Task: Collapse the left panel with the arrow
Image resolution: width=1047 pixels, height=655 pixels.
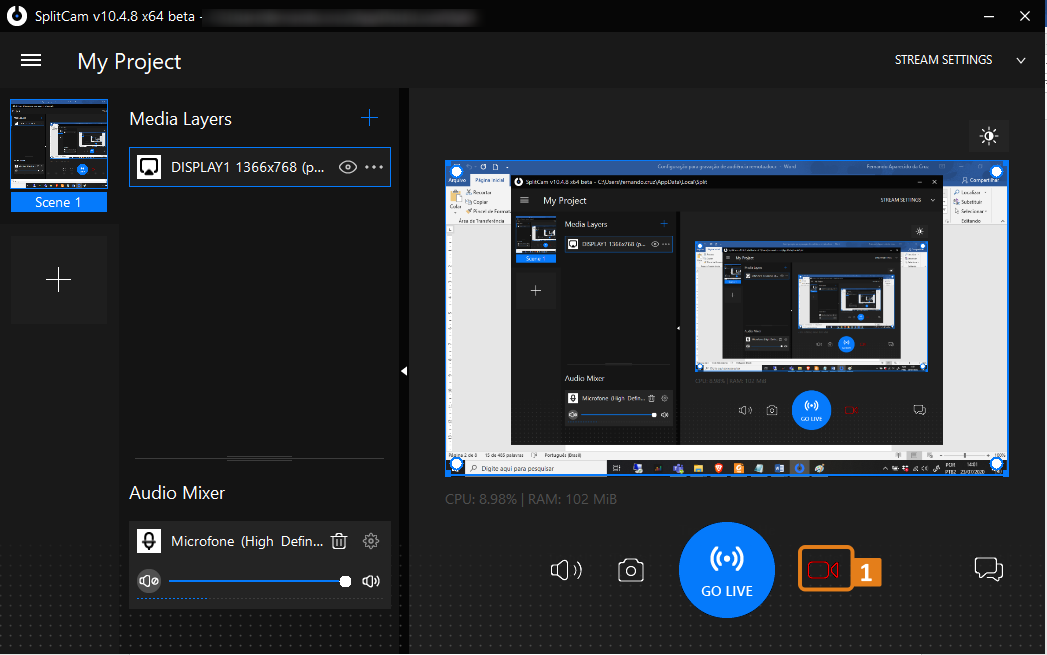Action: click(404, 371)
